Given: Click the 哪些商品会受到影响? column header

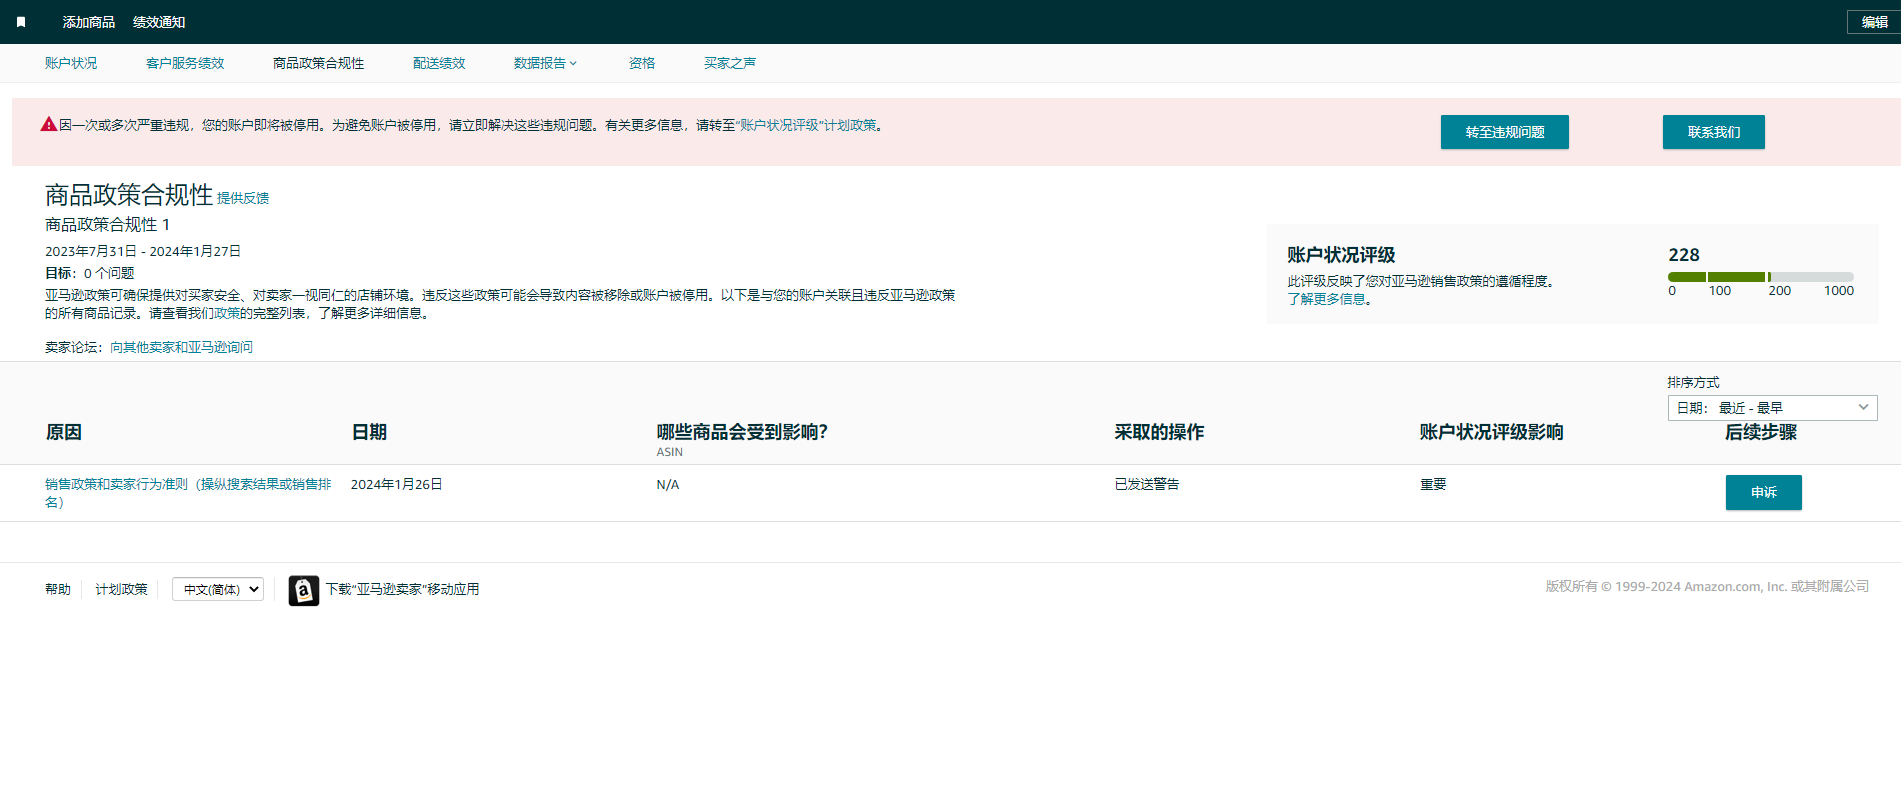Looking at the screenshot, I should click(x=742, y=432).
